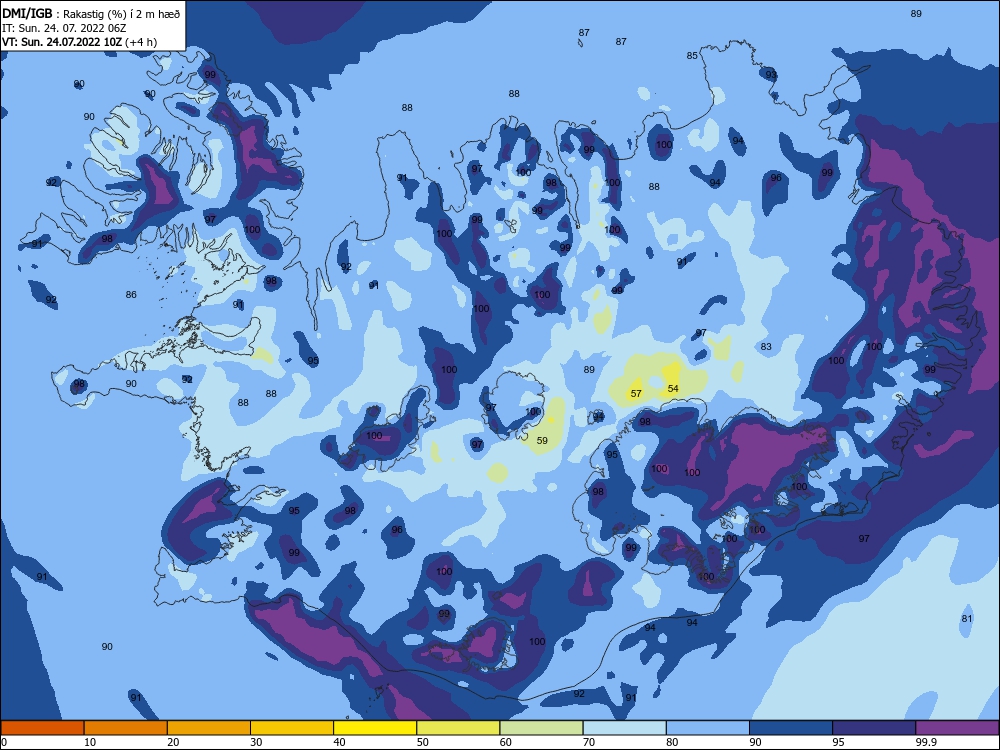Select the medium blue 90–95 legend swatch
The image size is (1000, 750).
click(x=791, y=728)
